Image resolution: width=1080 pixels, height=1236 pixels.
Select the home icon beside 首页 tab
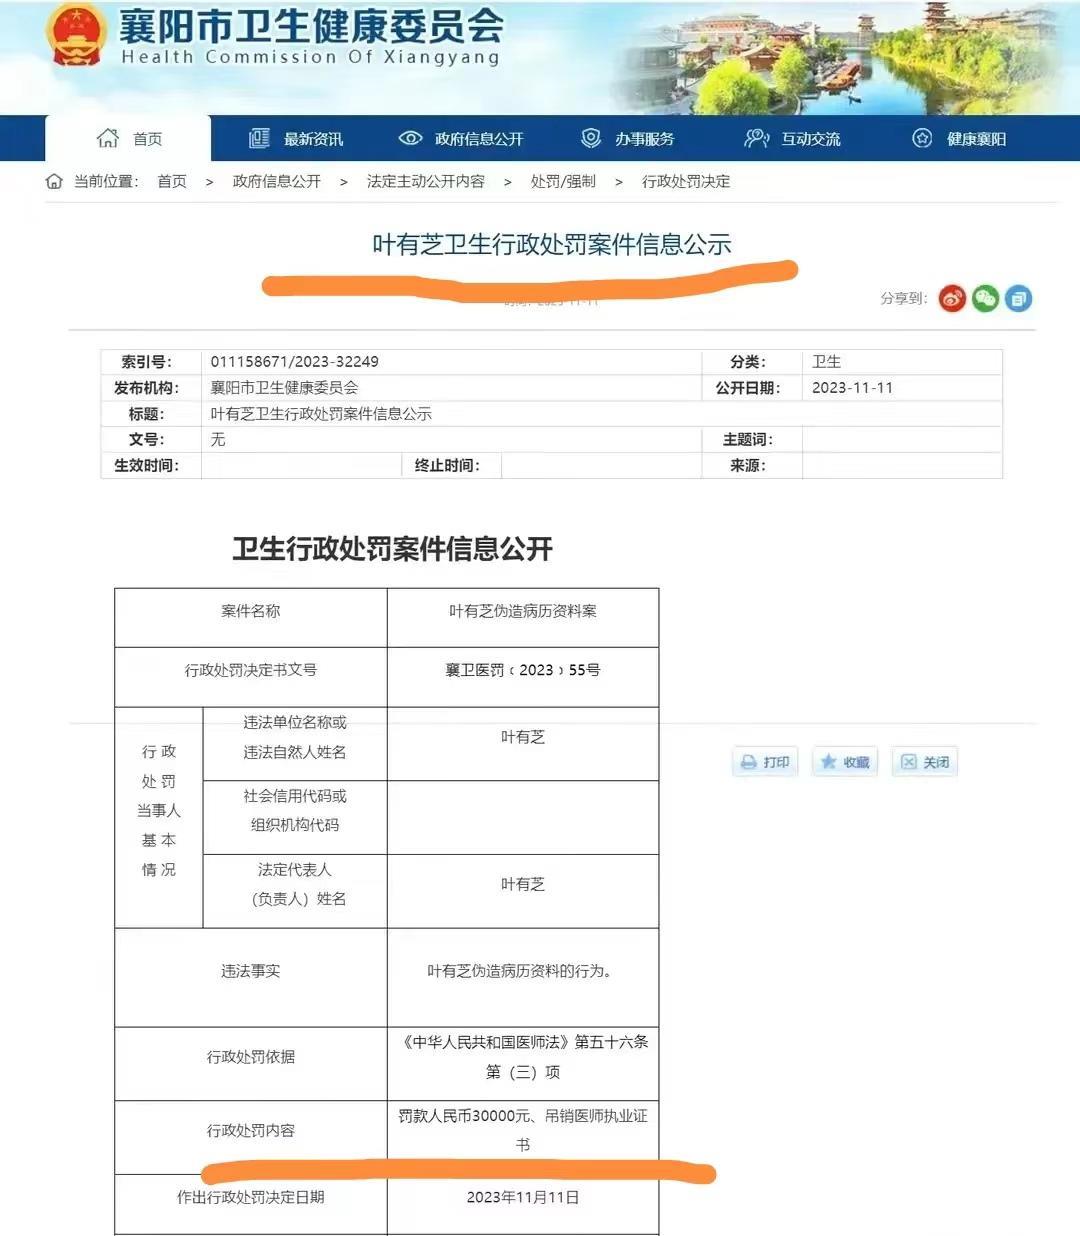107,138
